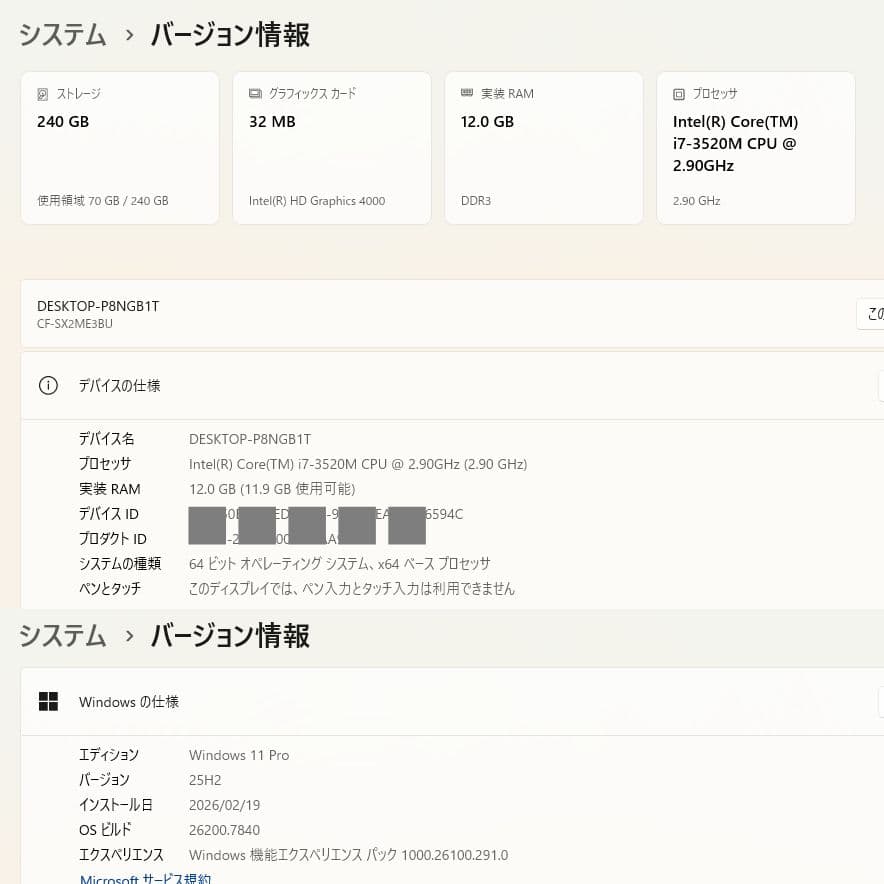Click the storage drive icon
The image size is (884, 884).
tap(42, 94)
